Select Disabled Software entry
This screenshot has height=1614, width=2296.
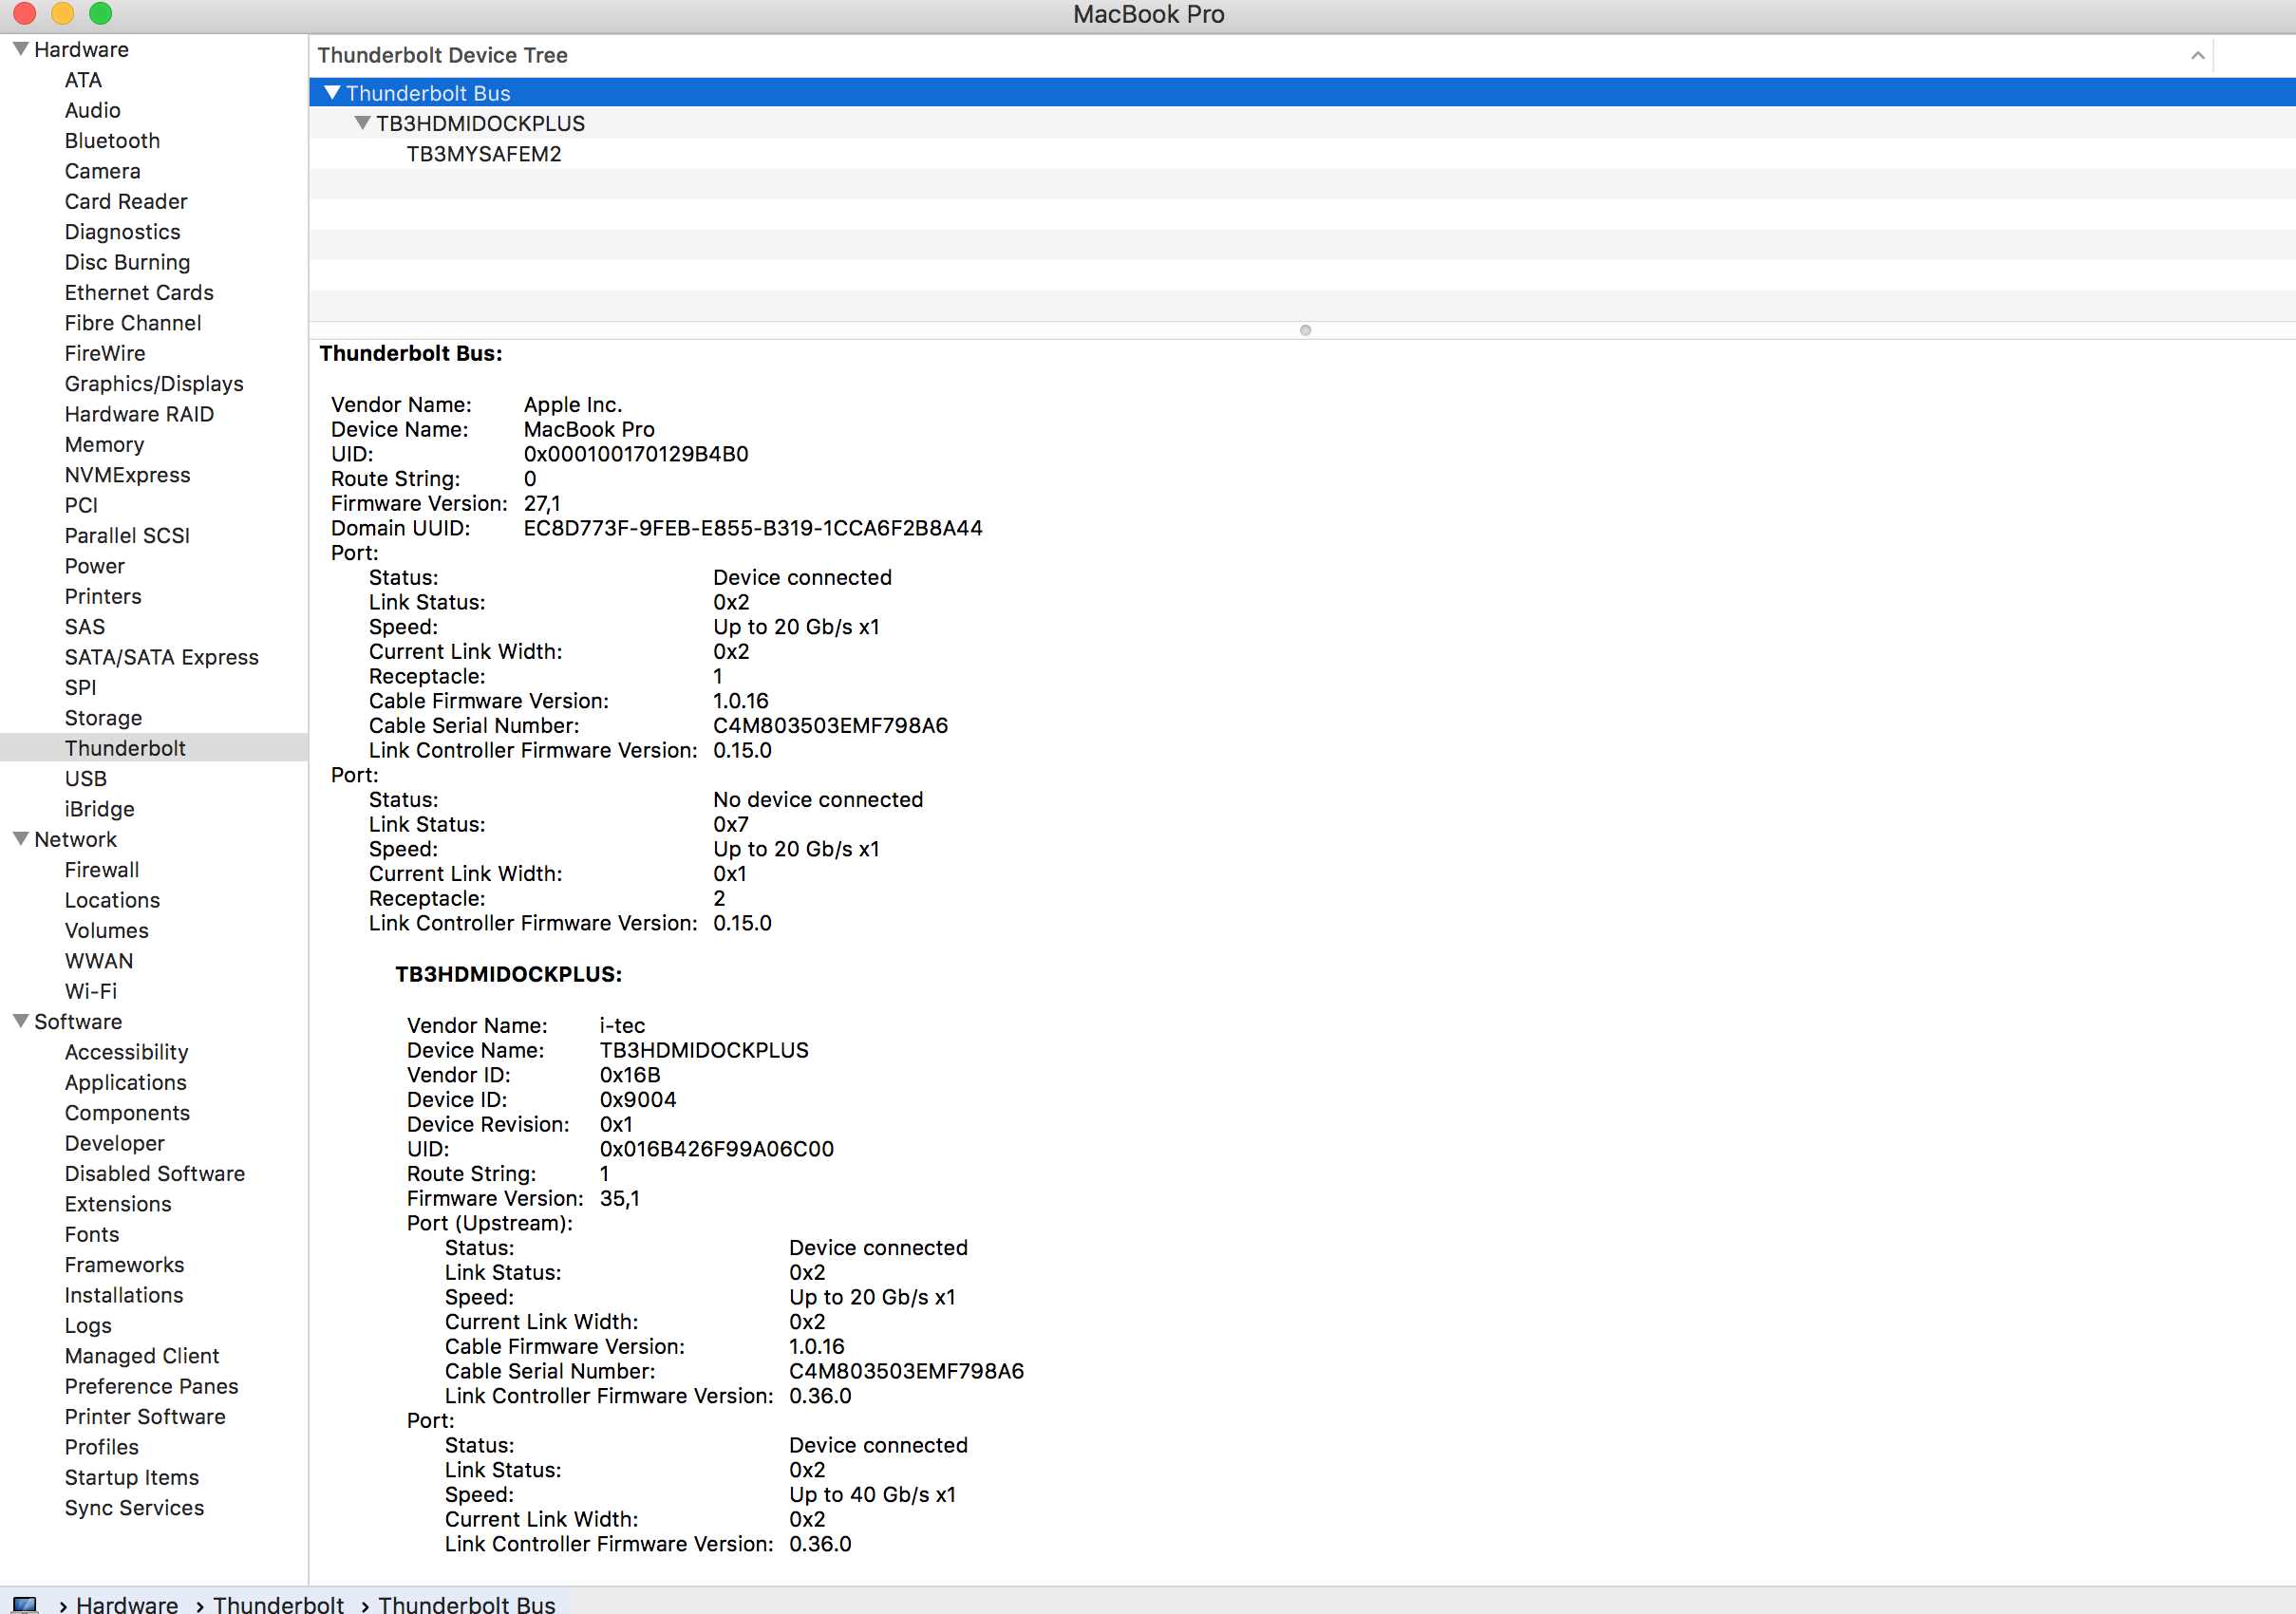[155, 1173]
